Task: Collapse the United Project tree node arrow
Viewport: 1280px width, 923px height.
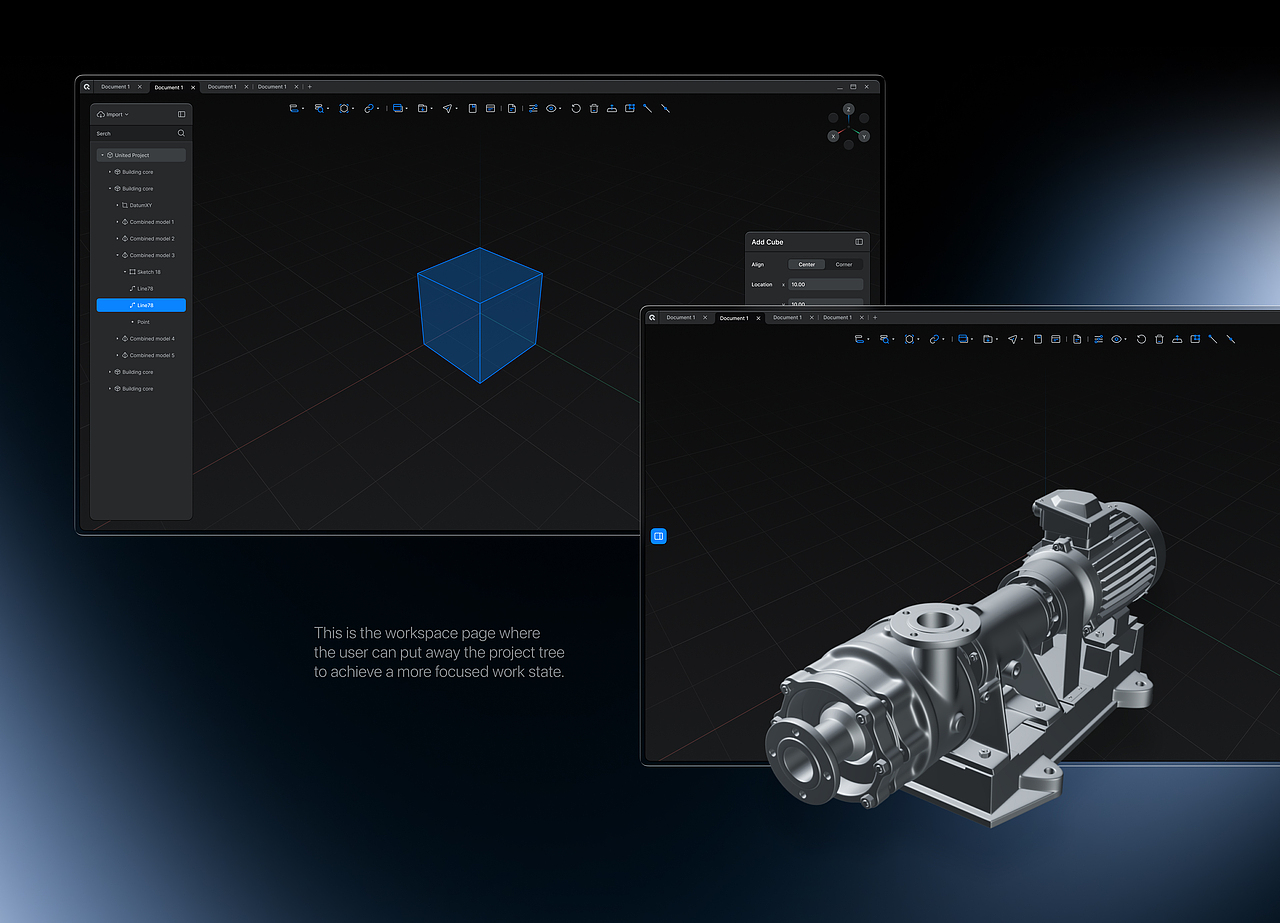Action: point(102,155)
